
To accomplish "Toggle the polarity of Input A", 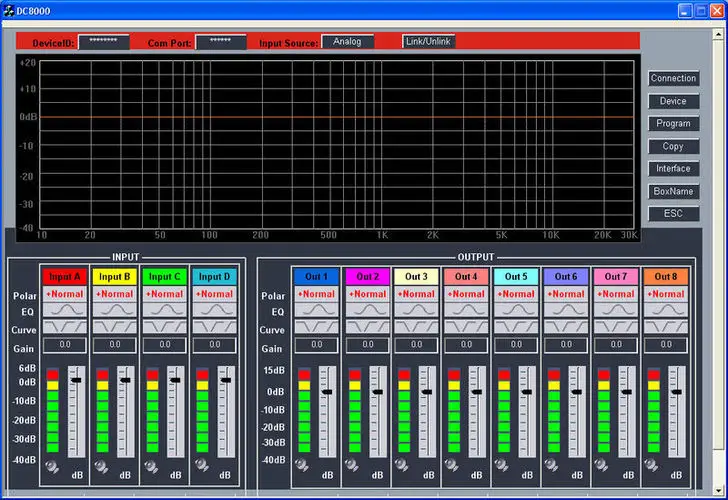I will 65,294.
